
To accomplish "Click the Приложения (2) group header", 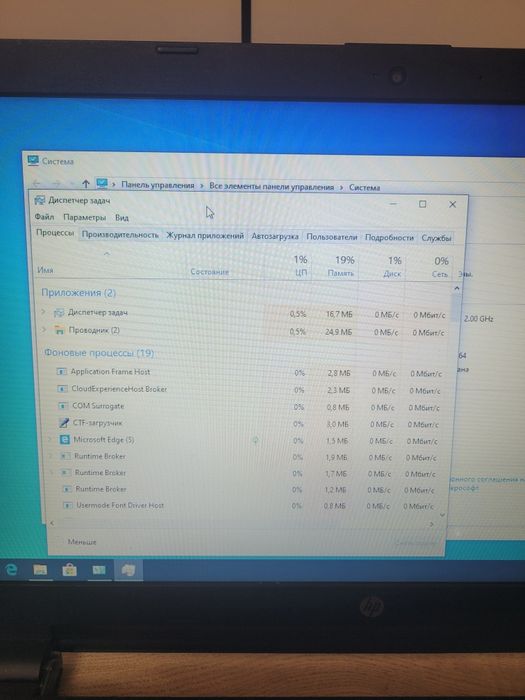I will [x=79, y=293].
